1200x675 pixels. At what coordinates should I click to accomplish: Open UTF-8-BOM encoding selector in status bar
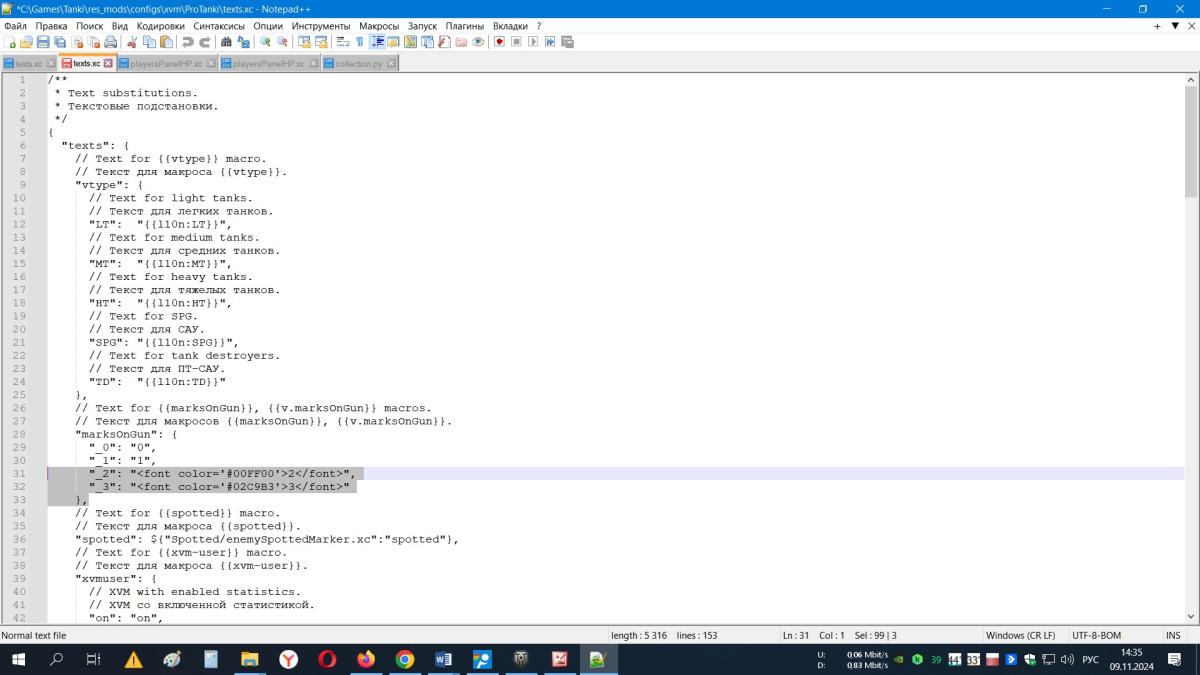point(1097,635)
